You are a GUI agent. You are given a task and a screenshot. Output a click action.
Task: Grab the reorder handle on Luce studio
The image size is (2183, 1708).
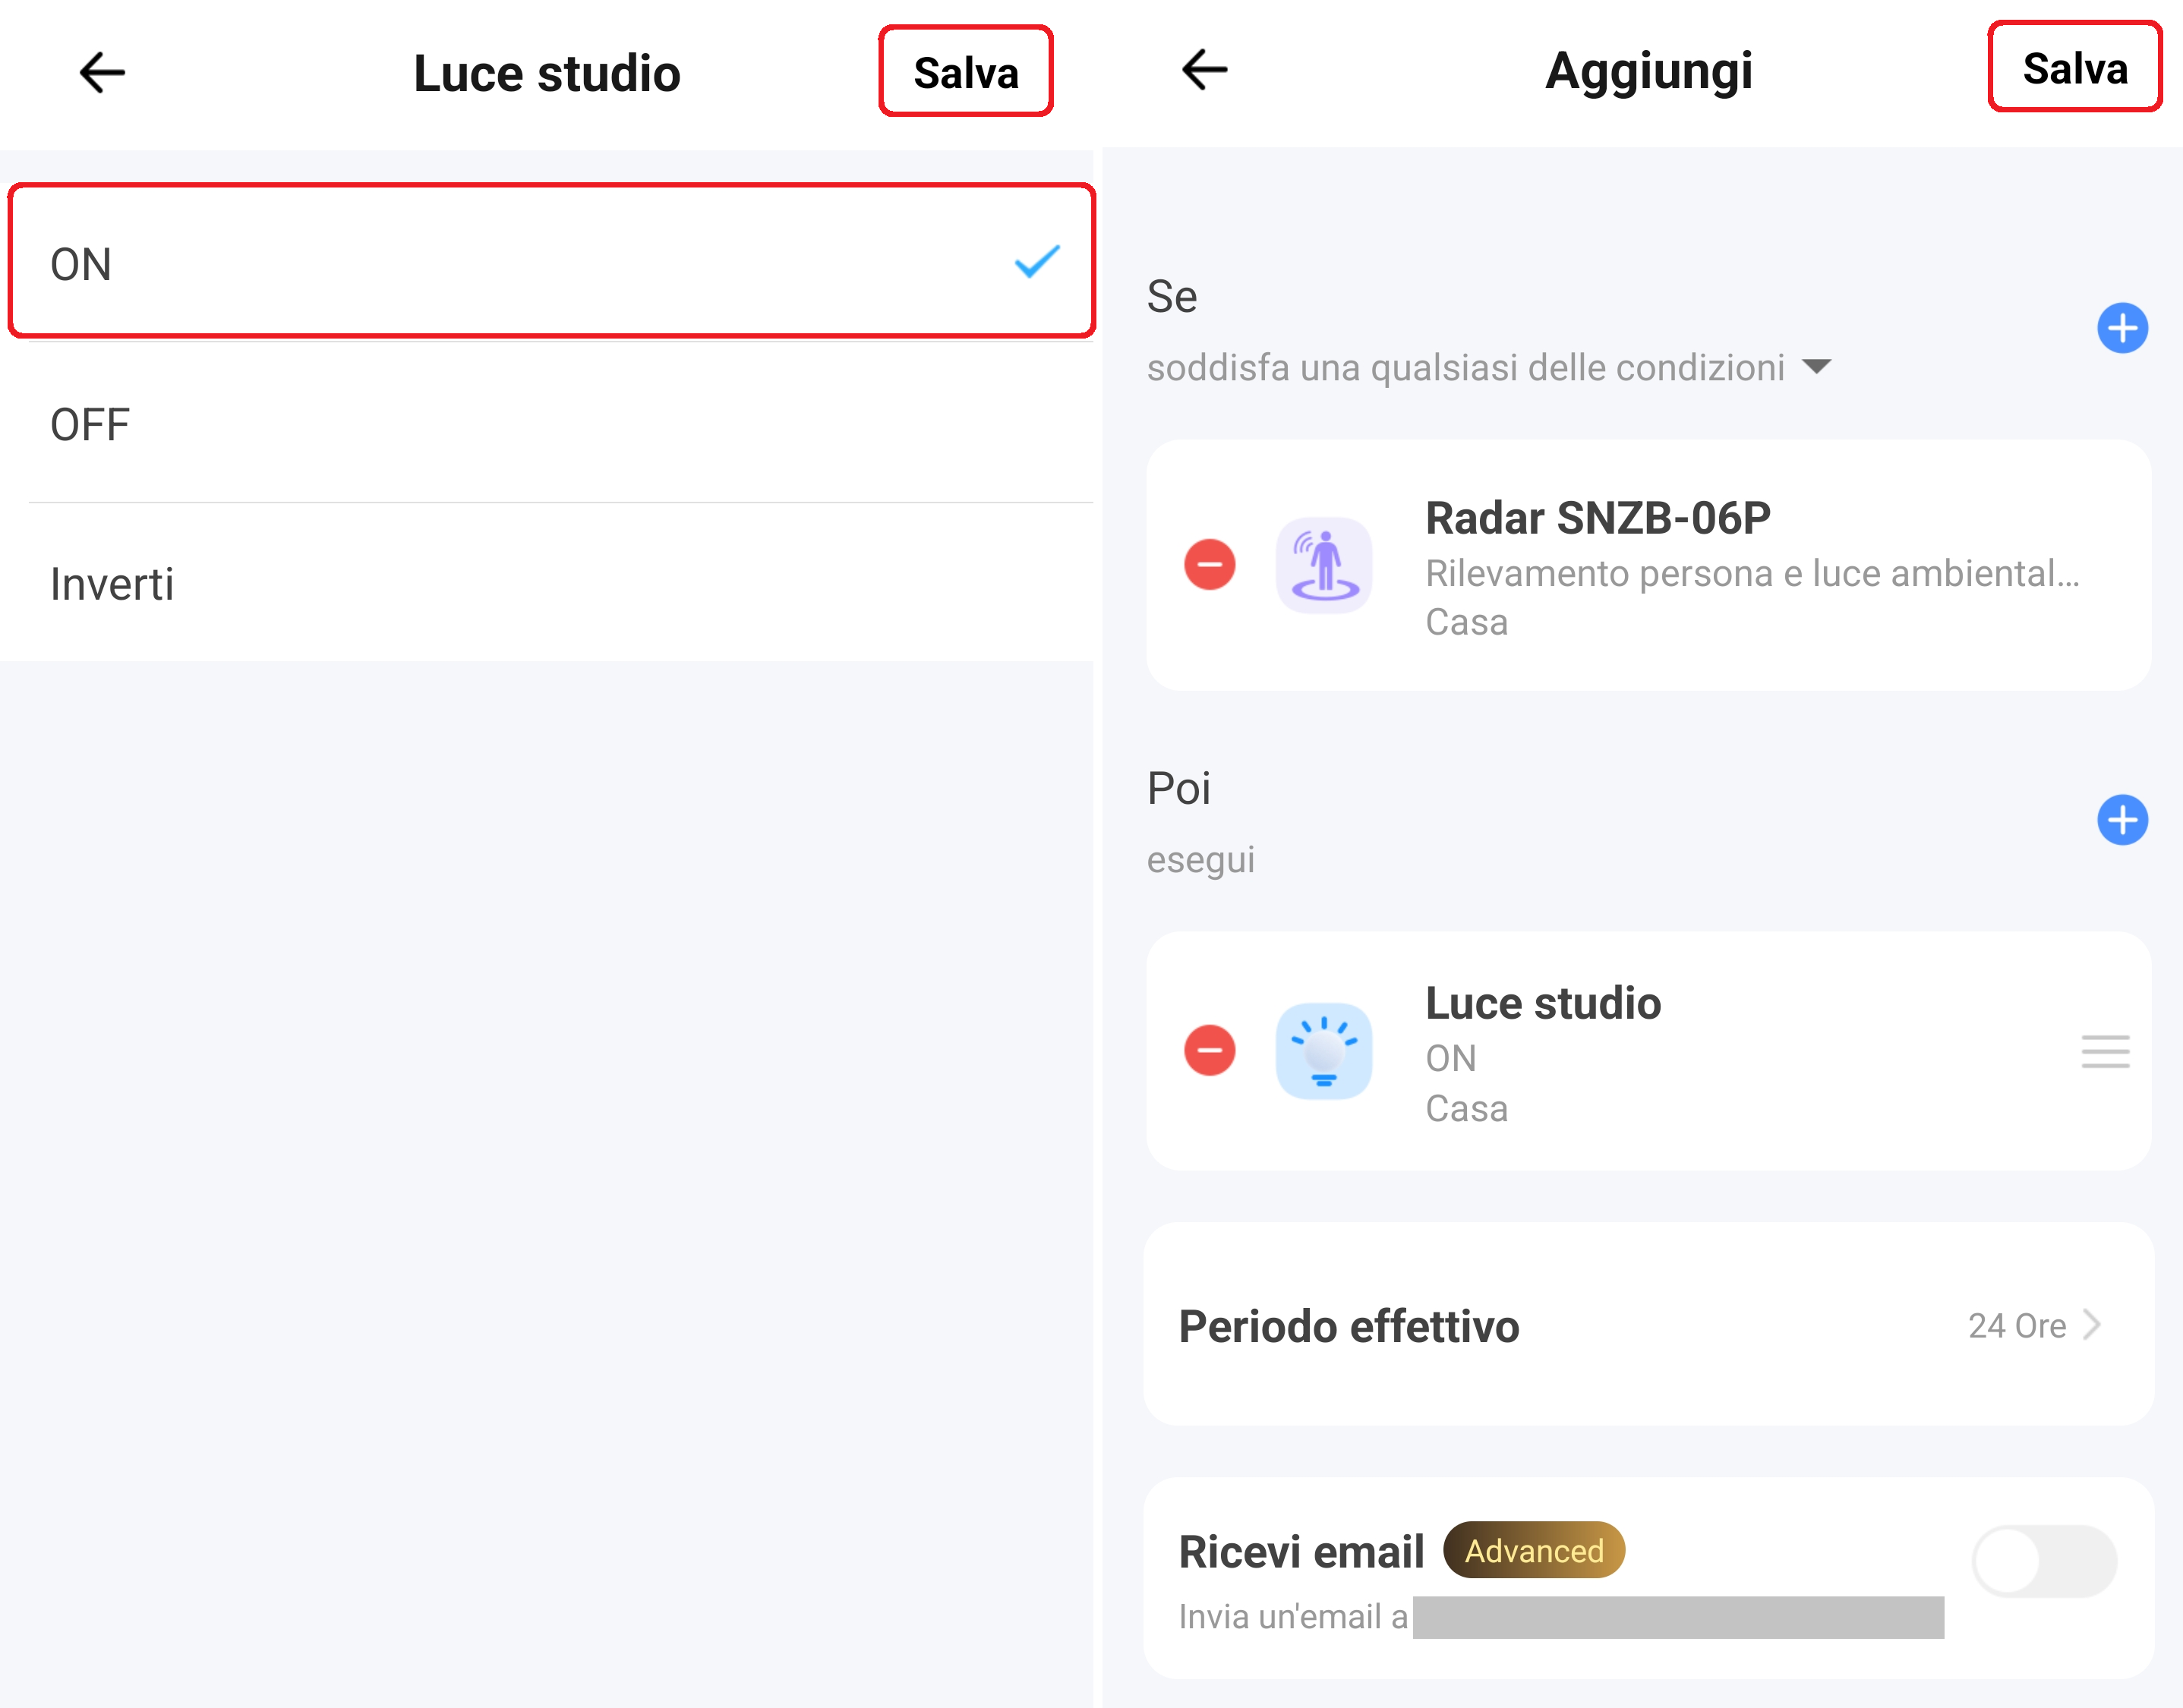coord(2105,1051)
